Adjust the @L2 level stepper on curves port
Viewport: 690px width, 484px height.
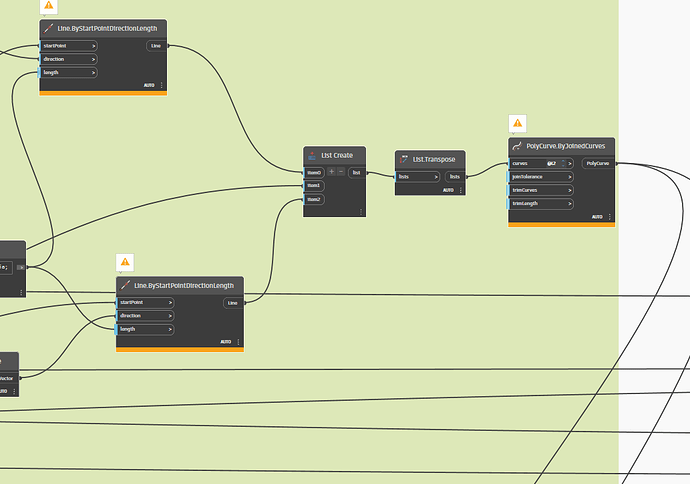coord(563,163)
